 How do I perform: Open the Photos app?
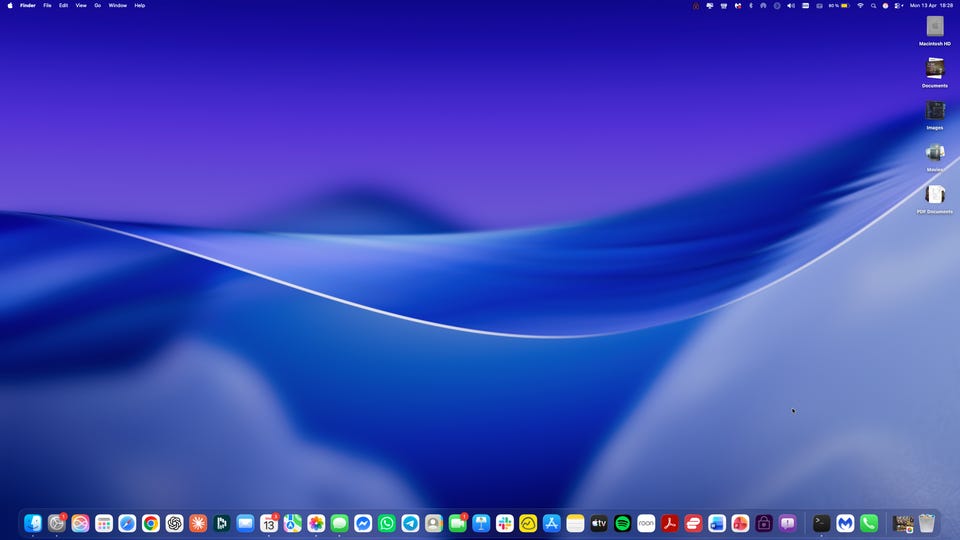click(316, 523)
